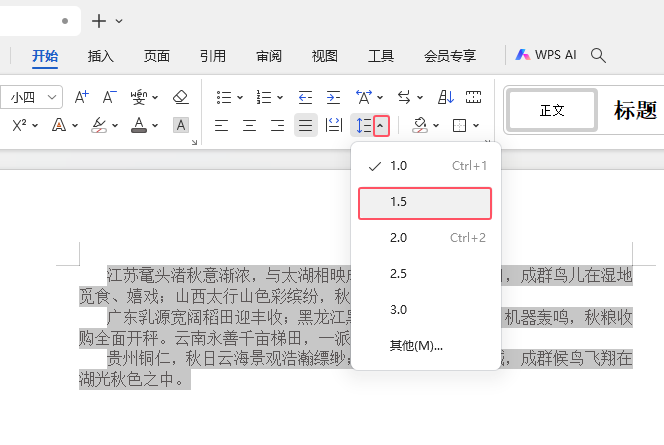
Task: Increase paragraph indent
Action: (333, 97)
